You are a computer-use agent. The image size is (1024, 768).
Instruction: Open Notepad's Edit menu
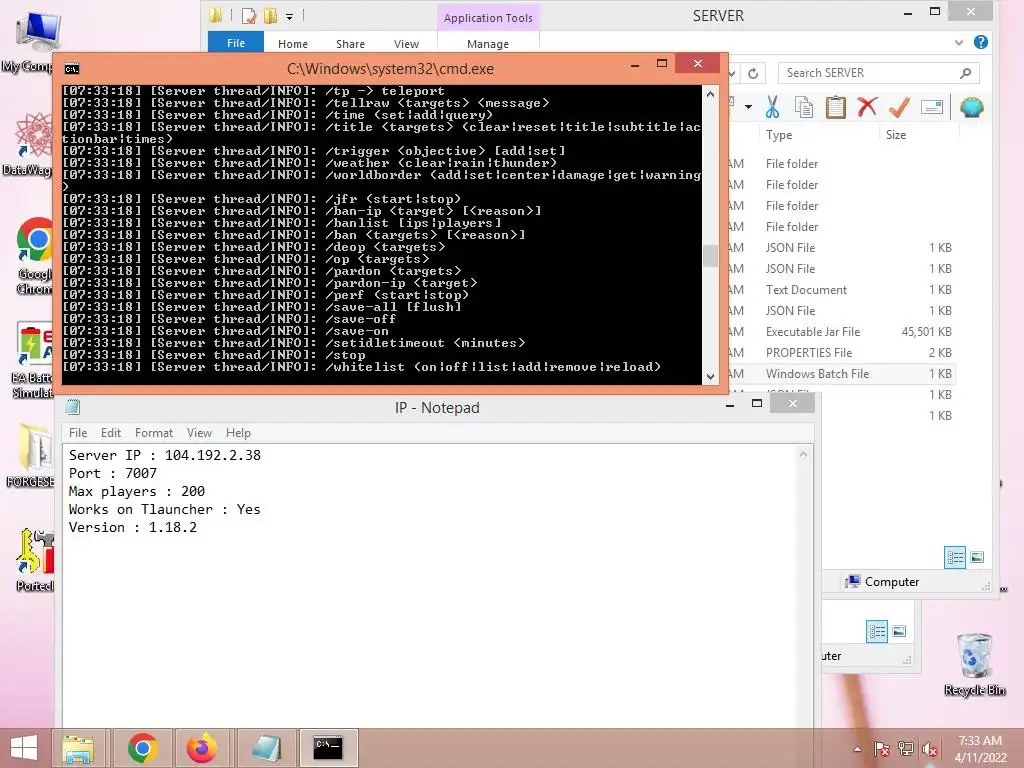point(111,432)
